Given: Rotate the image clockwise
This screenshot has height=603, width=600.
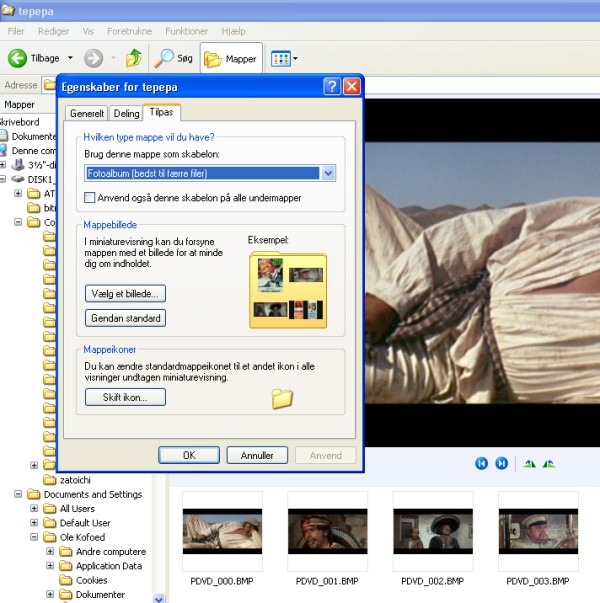Looking at the screenshot, I should pos(530,463).
